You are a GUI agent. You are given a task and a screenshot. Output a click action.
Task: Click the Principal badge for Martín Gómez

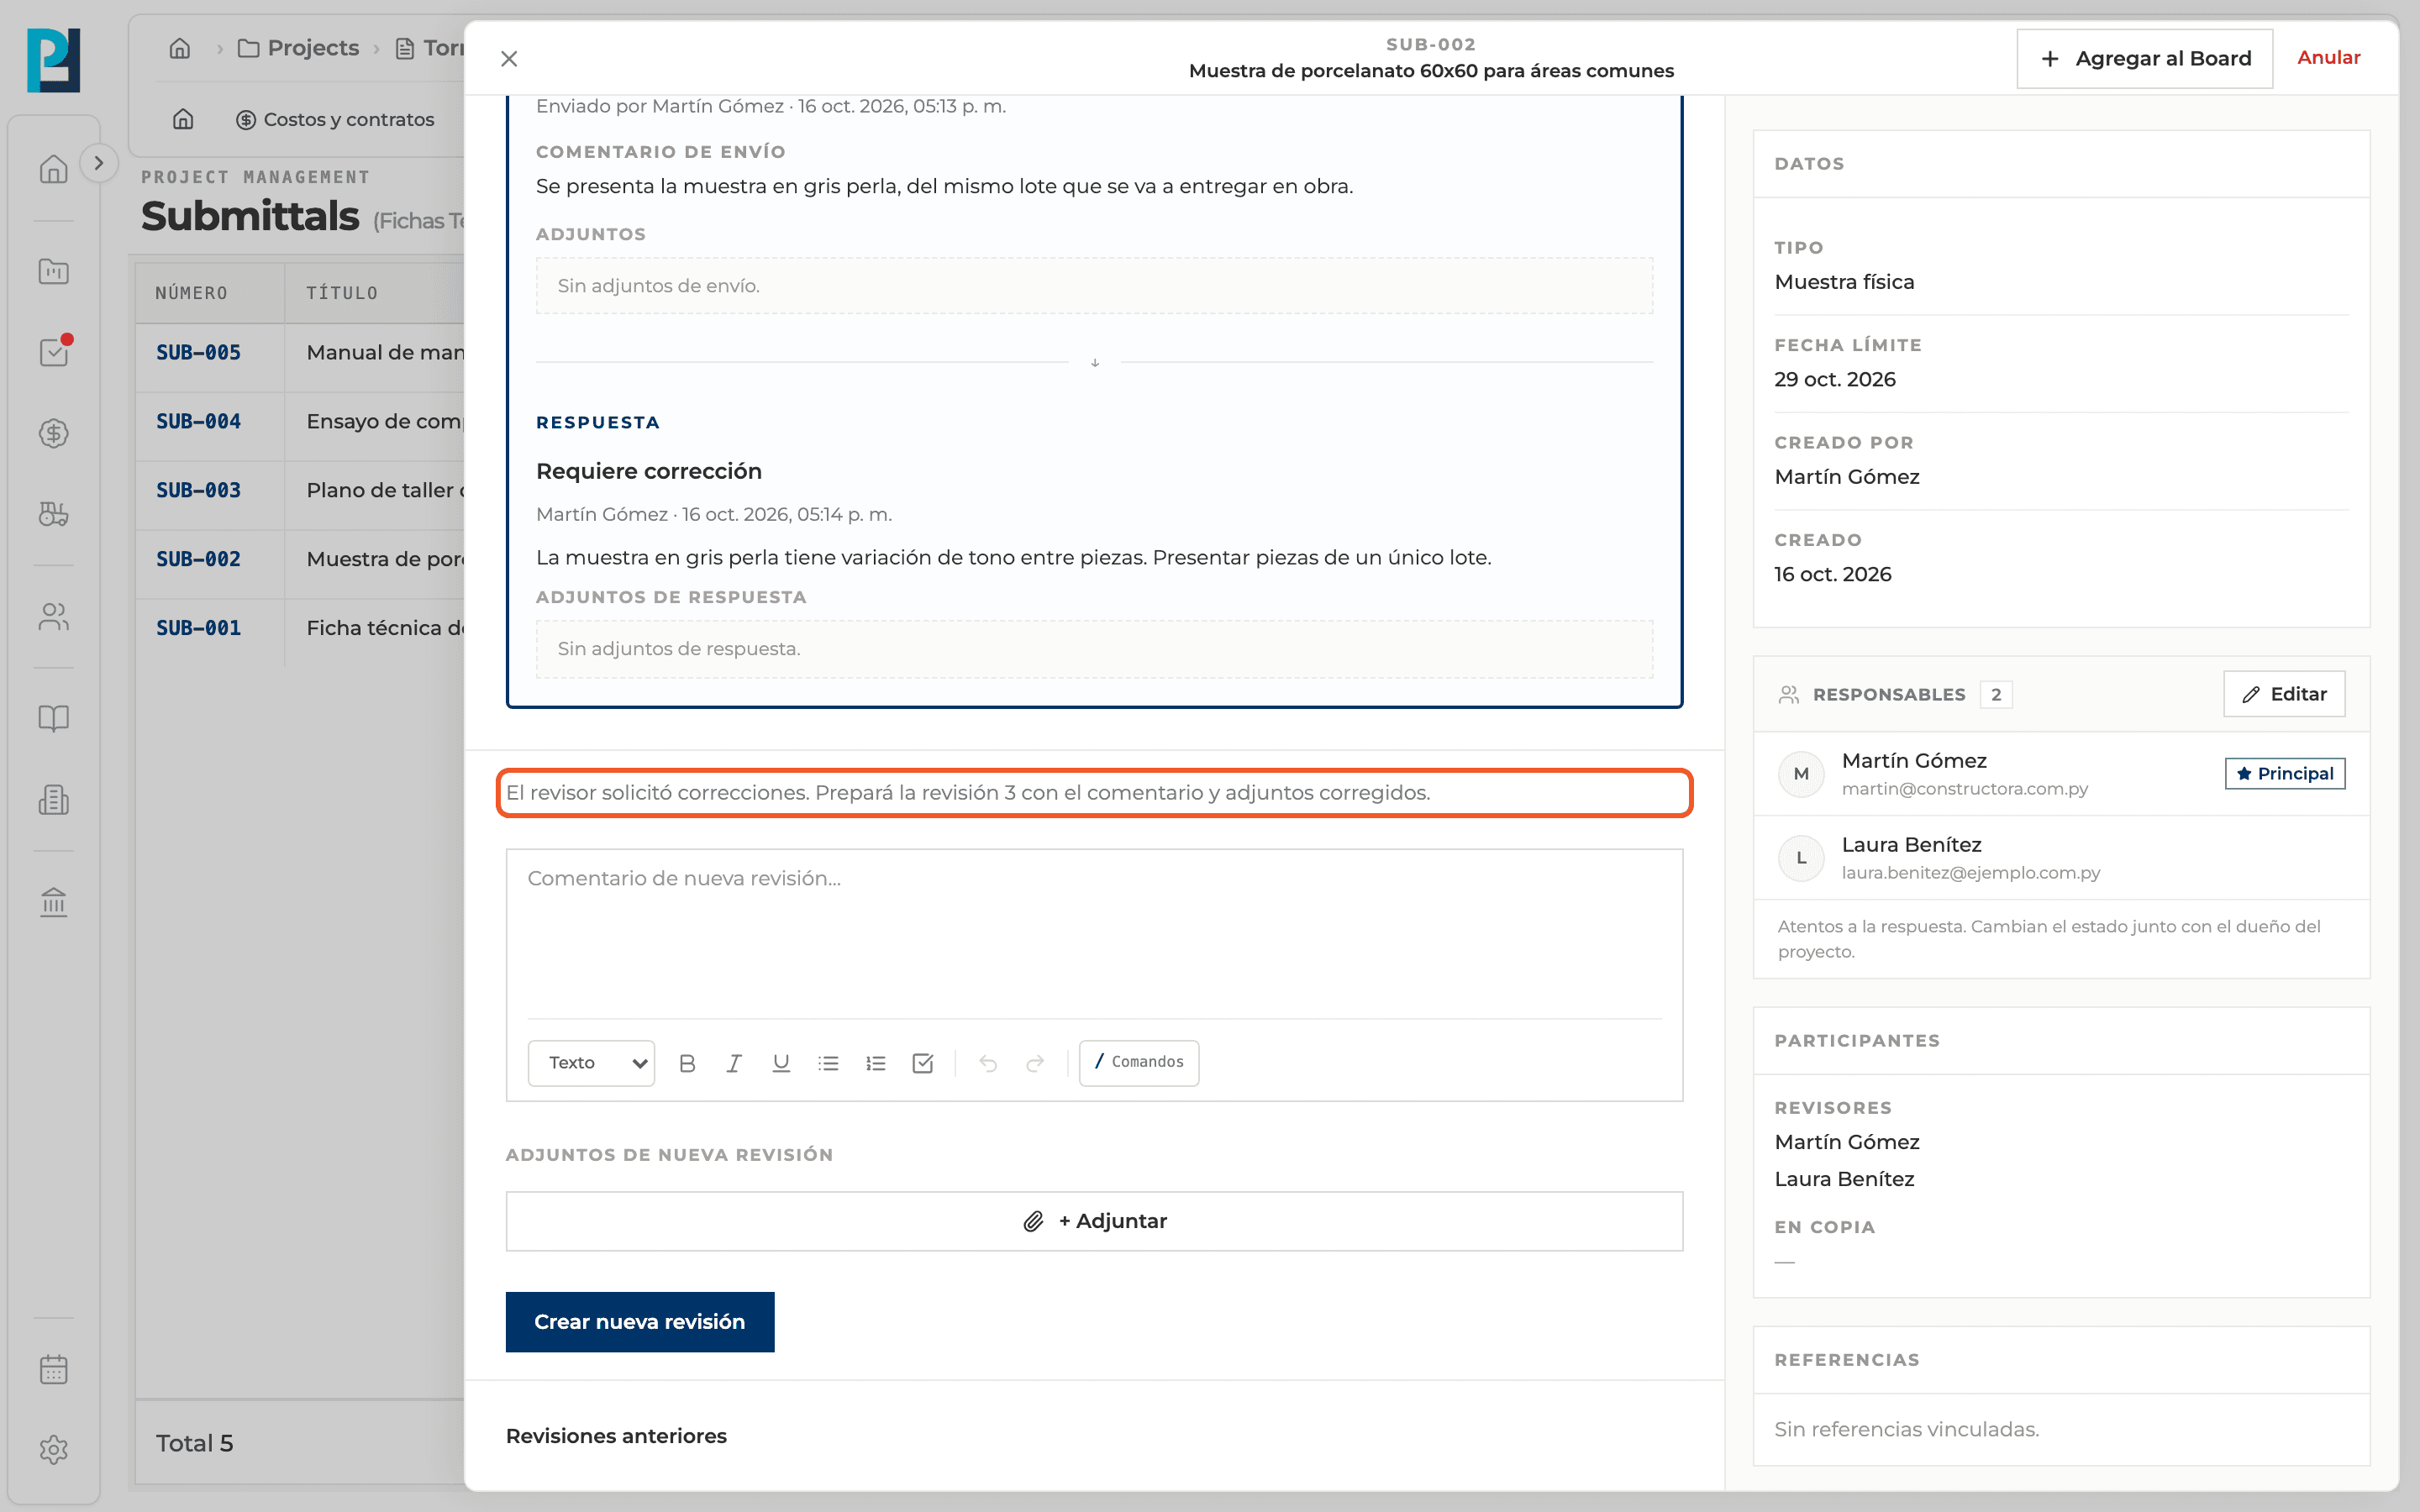click(2284, 773)
